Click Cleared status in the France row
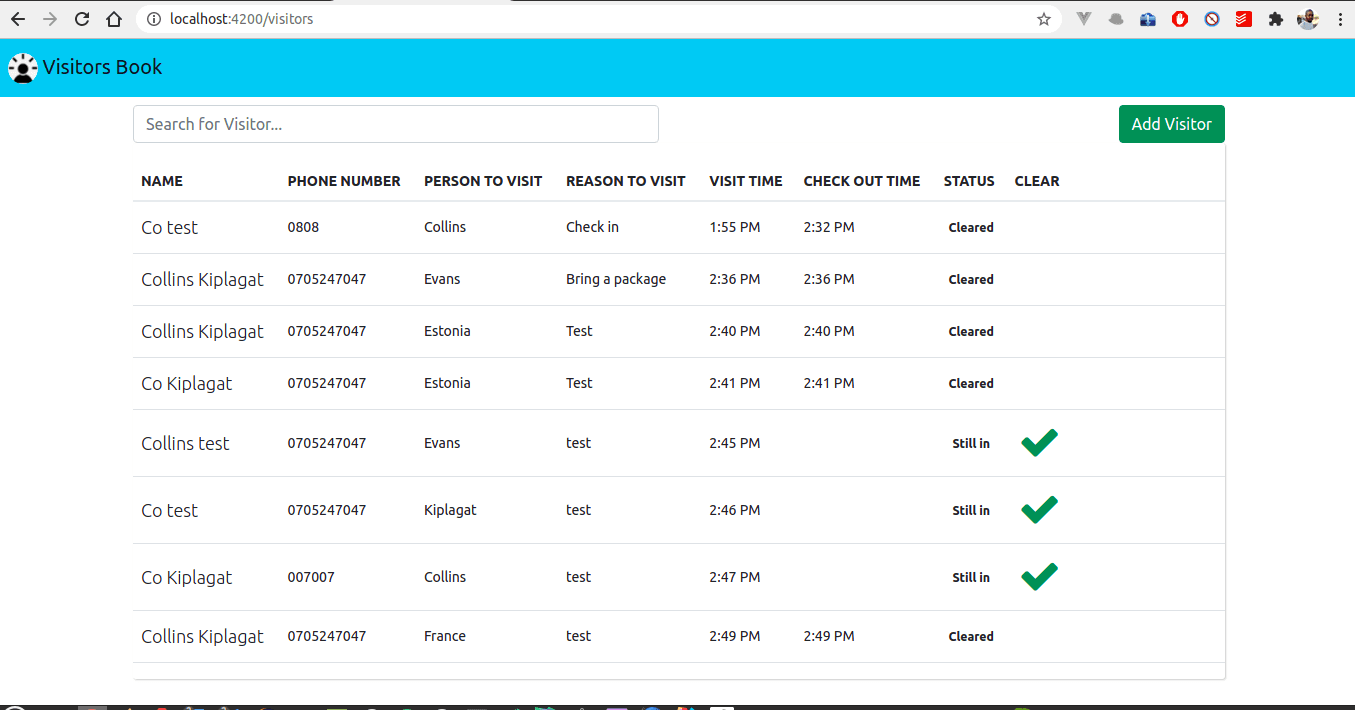This screenshot has height=710, width=1355. [971, 636]
